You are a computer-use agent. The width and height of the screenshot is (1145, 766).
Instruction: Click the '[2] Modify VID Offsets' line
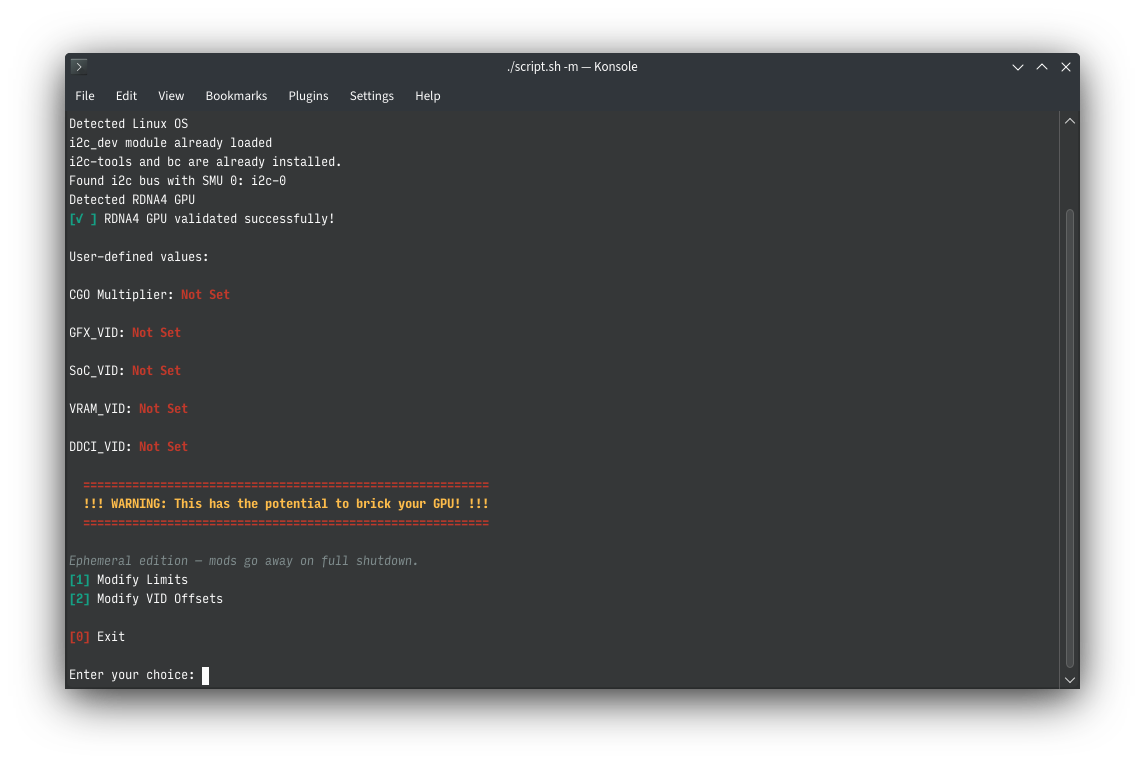[146, 599]
